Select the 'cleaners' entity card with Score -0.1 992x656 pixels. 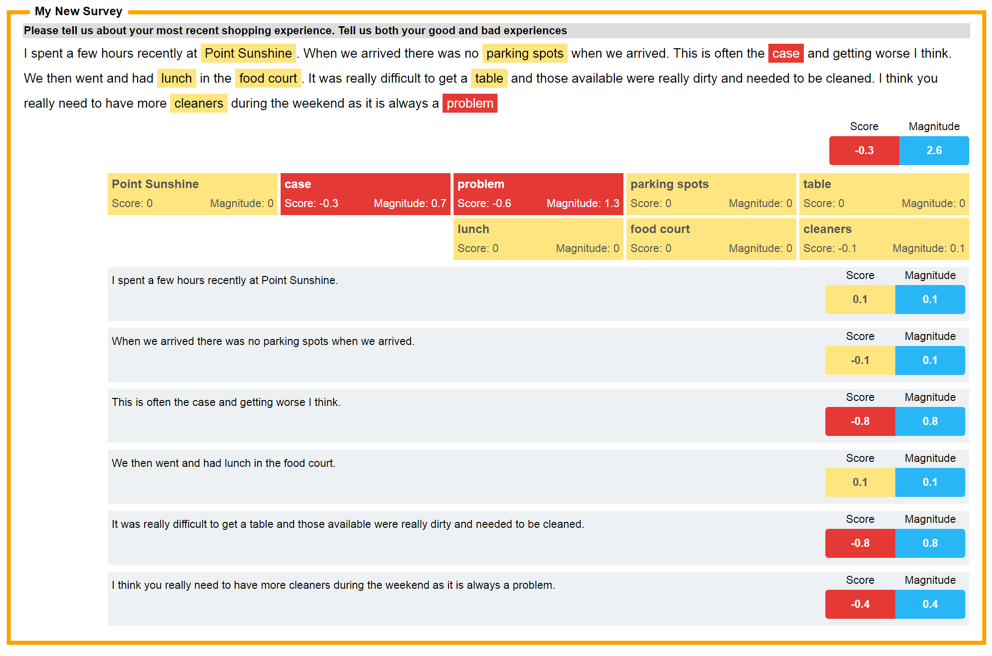(884, 238)
